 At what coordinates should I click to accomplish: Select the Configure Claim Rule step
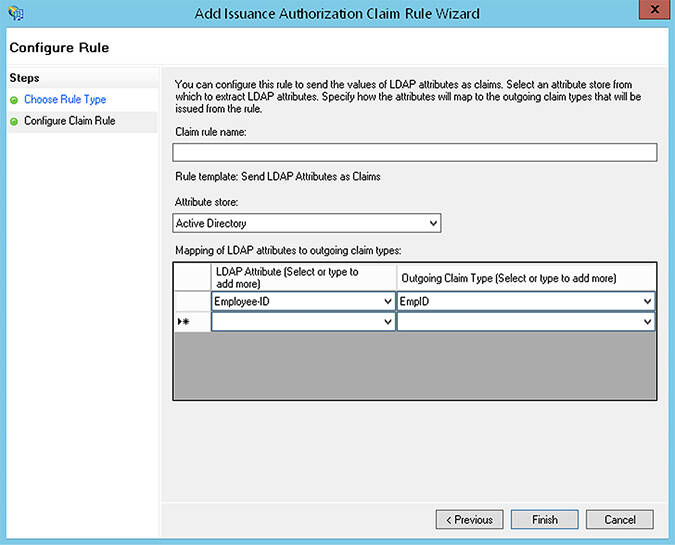(70, 121)
